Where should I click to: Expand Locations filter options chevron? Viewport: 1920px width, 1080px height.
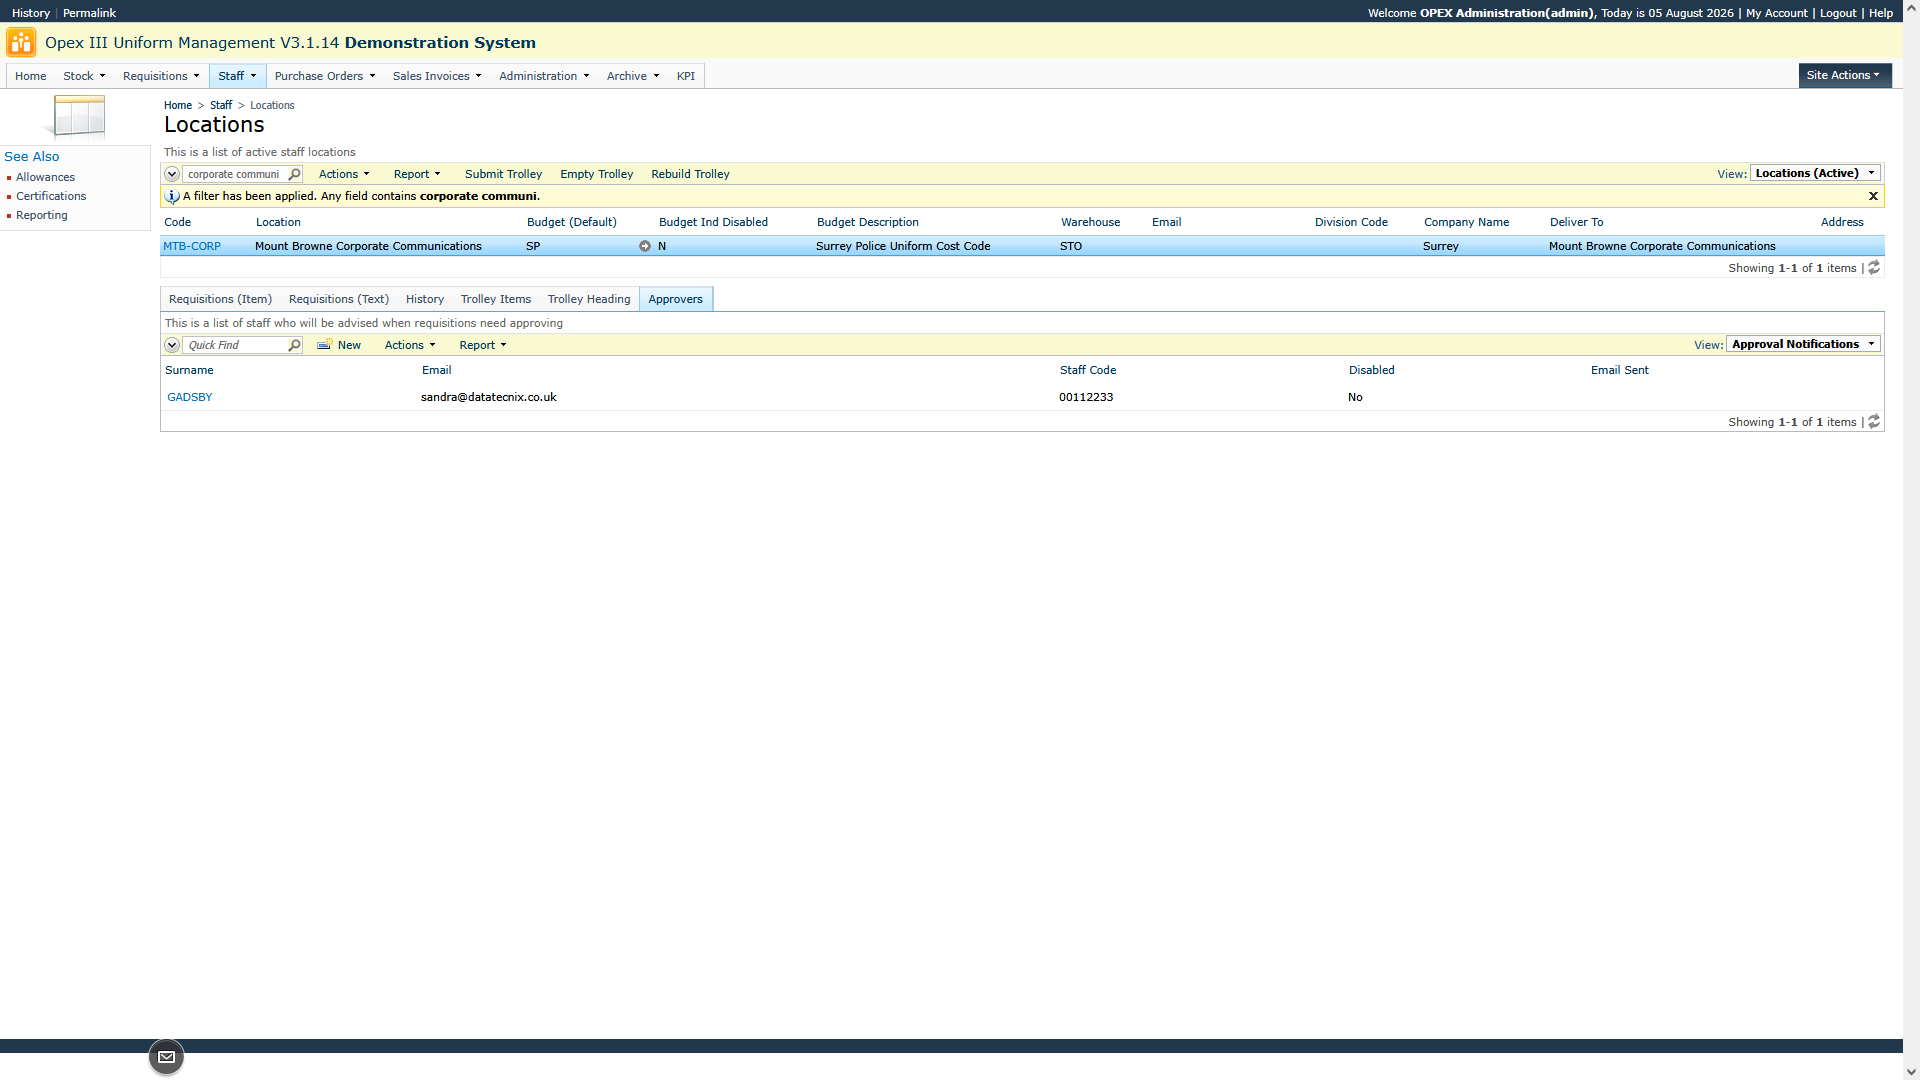click(172, 174)
